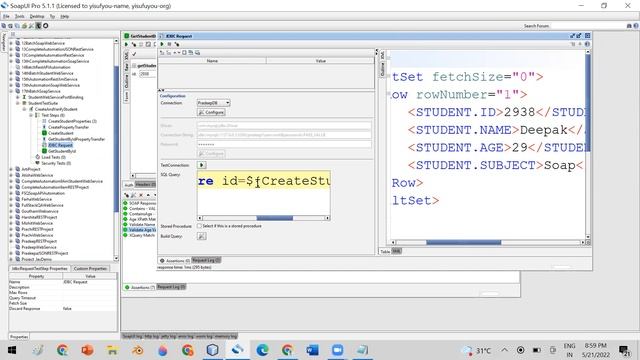Remove assertion red X icon
The height and width of the screenshot is (360, 640).
(141, 196)
